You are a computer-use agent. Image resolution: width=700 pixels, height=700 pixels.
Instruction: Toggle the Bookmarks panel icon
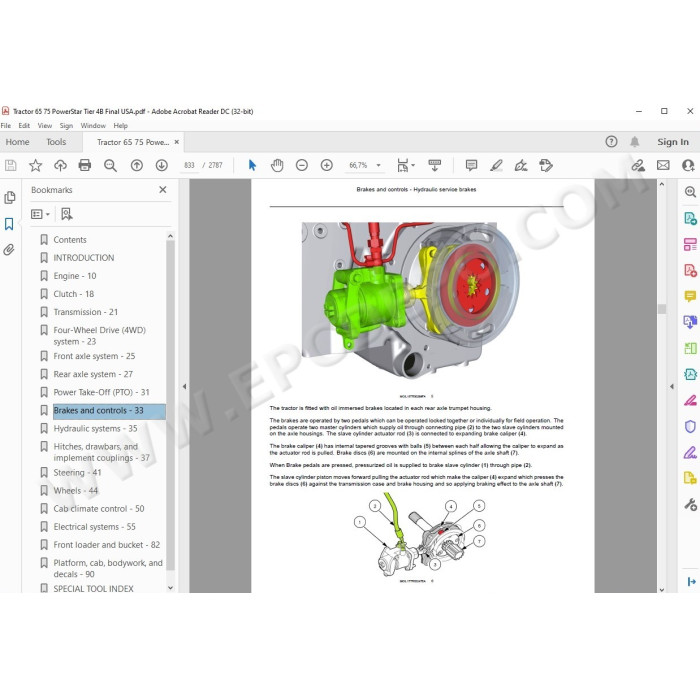[9, 224]
